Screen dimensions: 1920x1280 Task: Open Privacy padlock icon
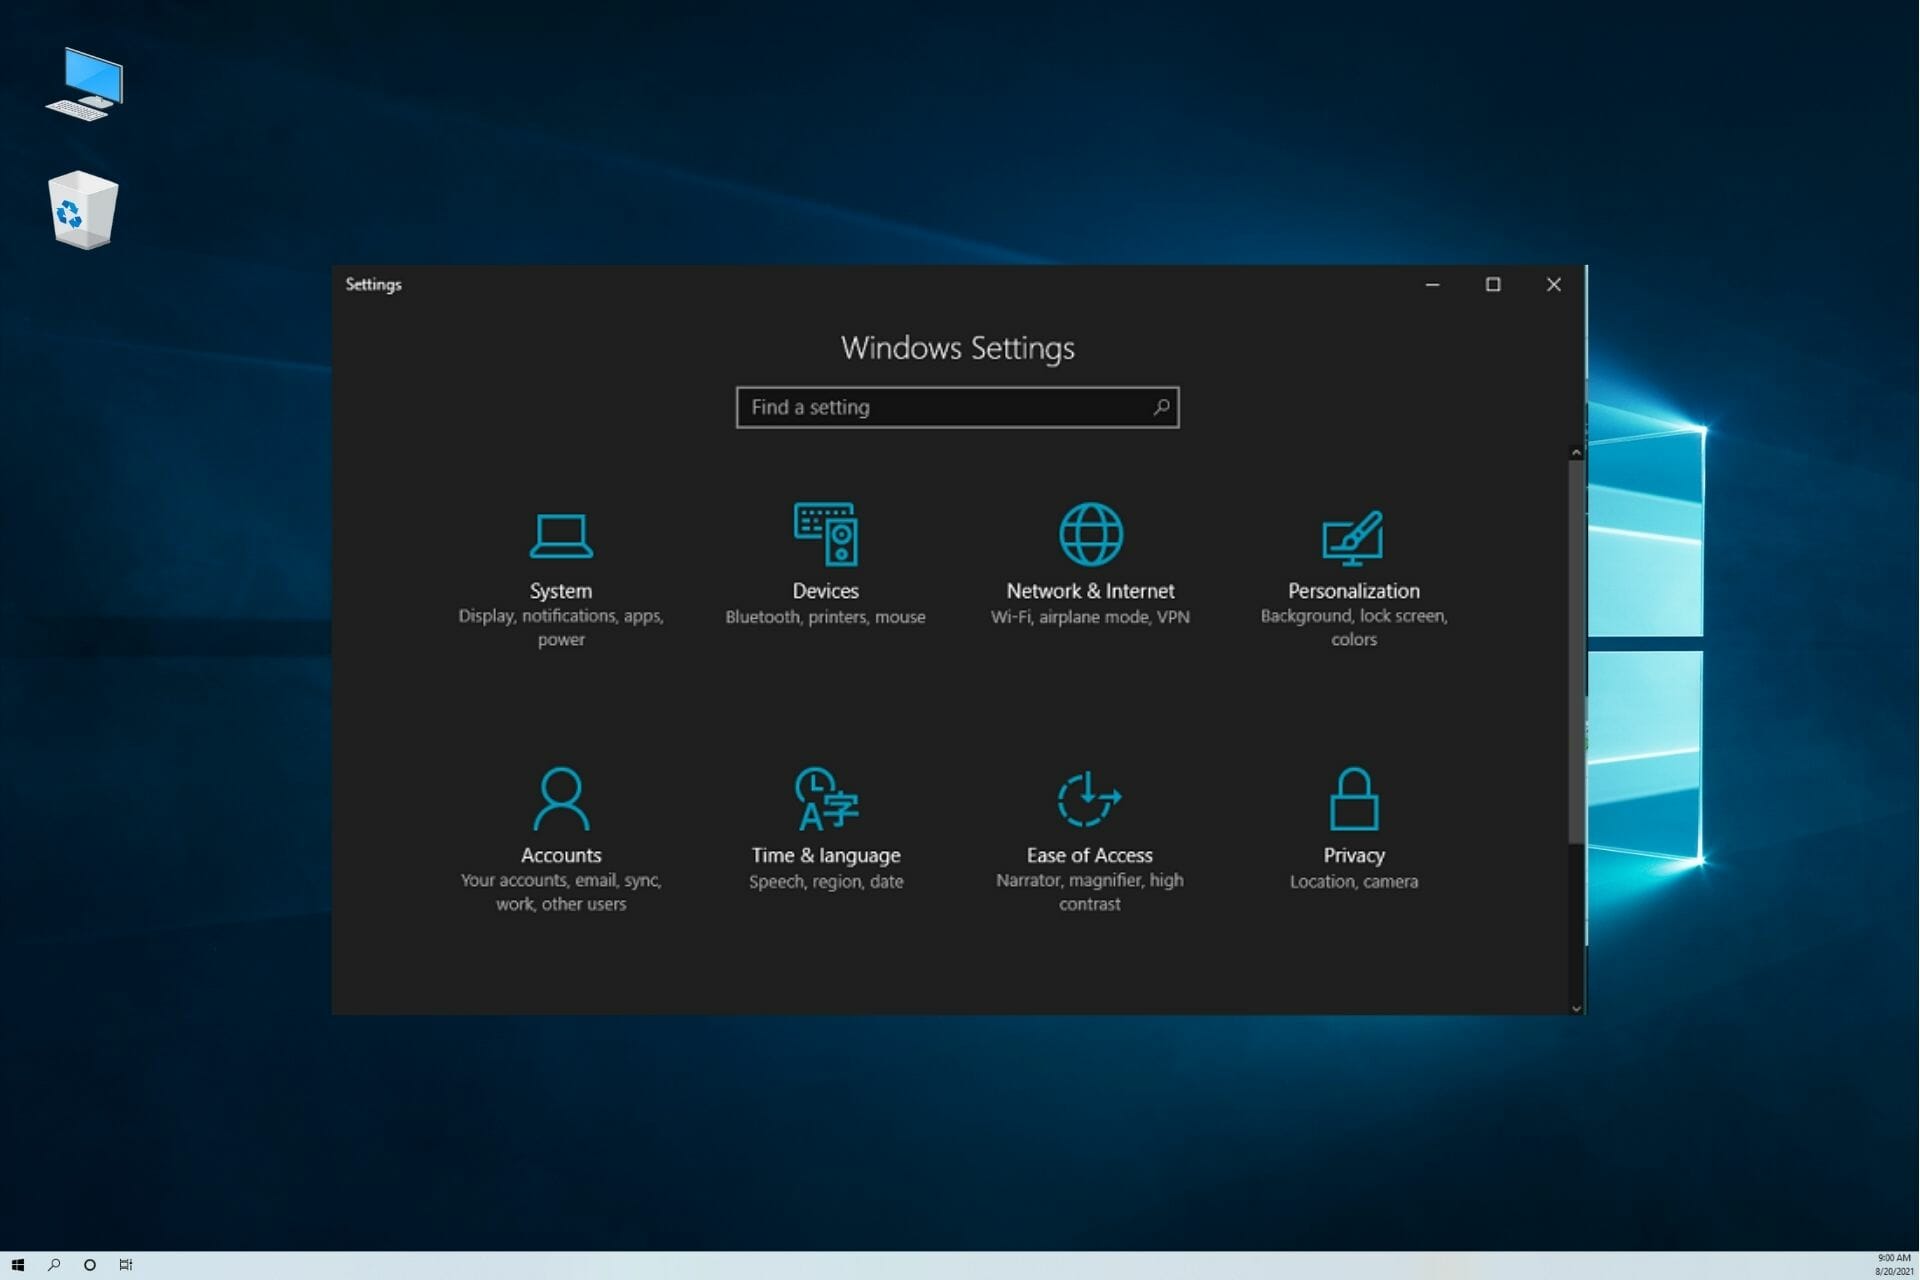click(x=1353, y=799)
